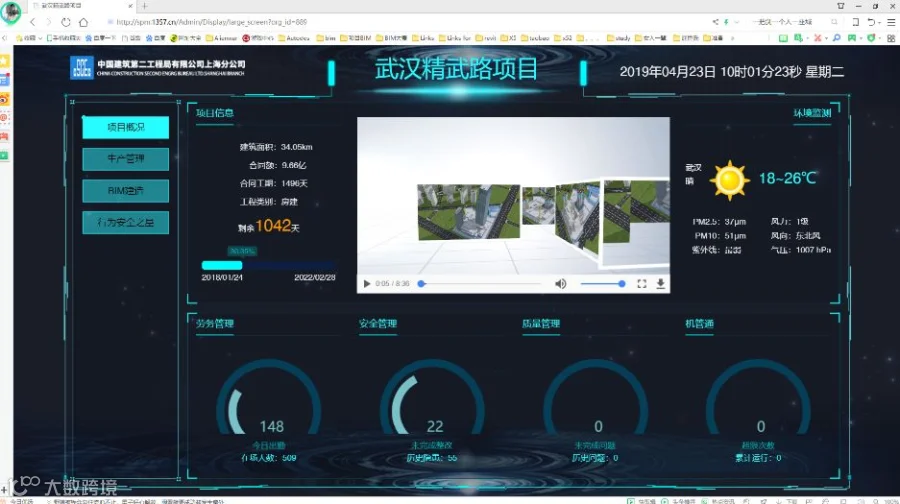Click the 质量管理 section heading
Image resolution: width=900 pixels, height=504 pixels.
pyautogui.click(x=541, y=324)
